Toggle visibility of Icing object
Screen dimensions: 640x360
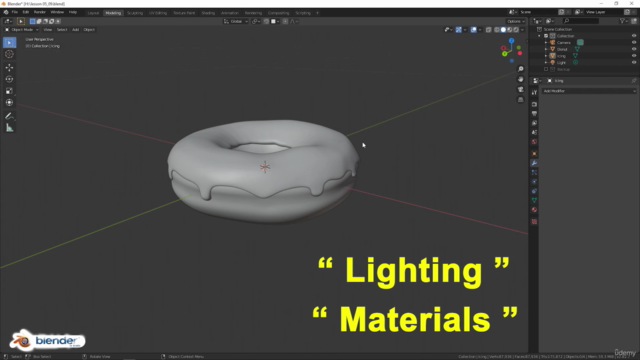634,56
